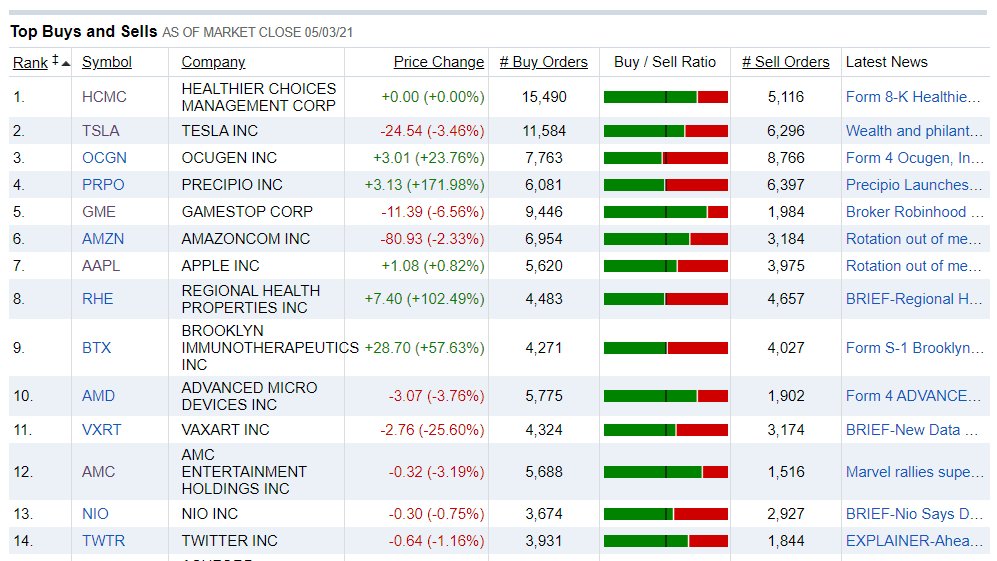This screenshot has height=561, width=997.
Task: Click the HCMC symbol
Action: [x=104, y=97]
